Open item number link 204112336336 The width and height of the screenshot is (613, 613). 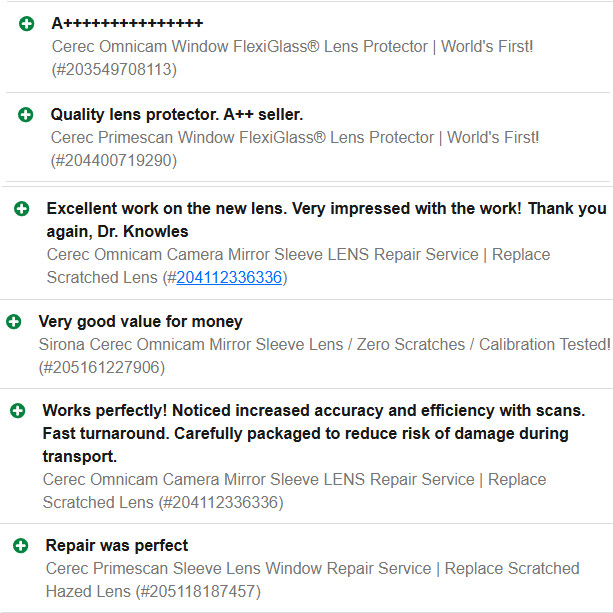229,277
